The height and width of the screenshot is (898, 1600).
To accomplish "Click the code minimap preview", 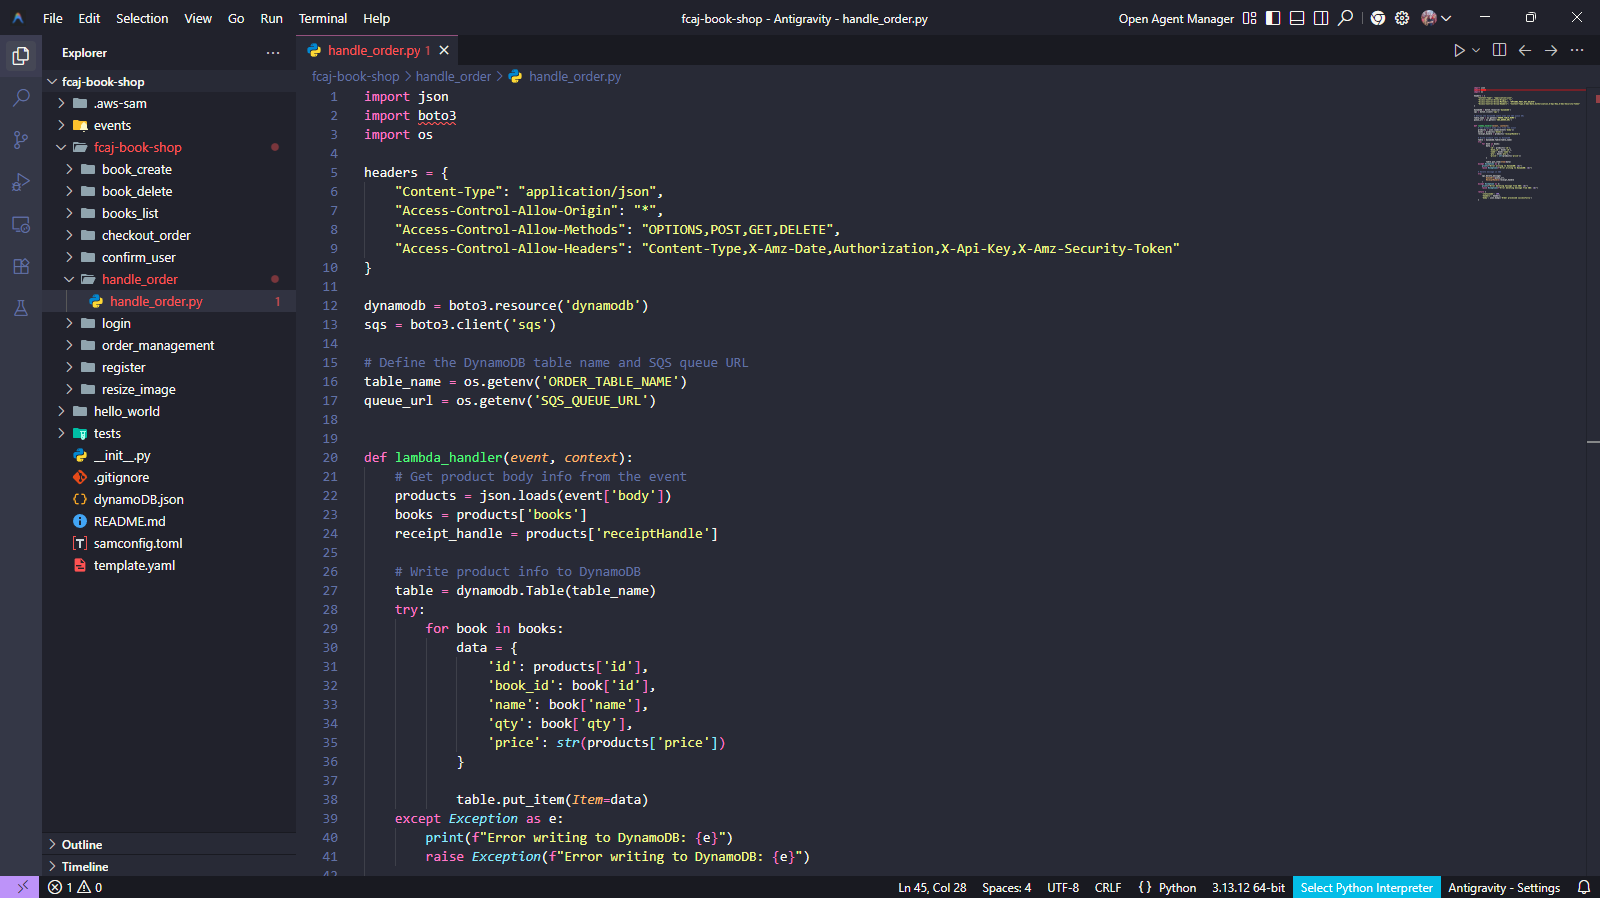I will (1527, 143).
